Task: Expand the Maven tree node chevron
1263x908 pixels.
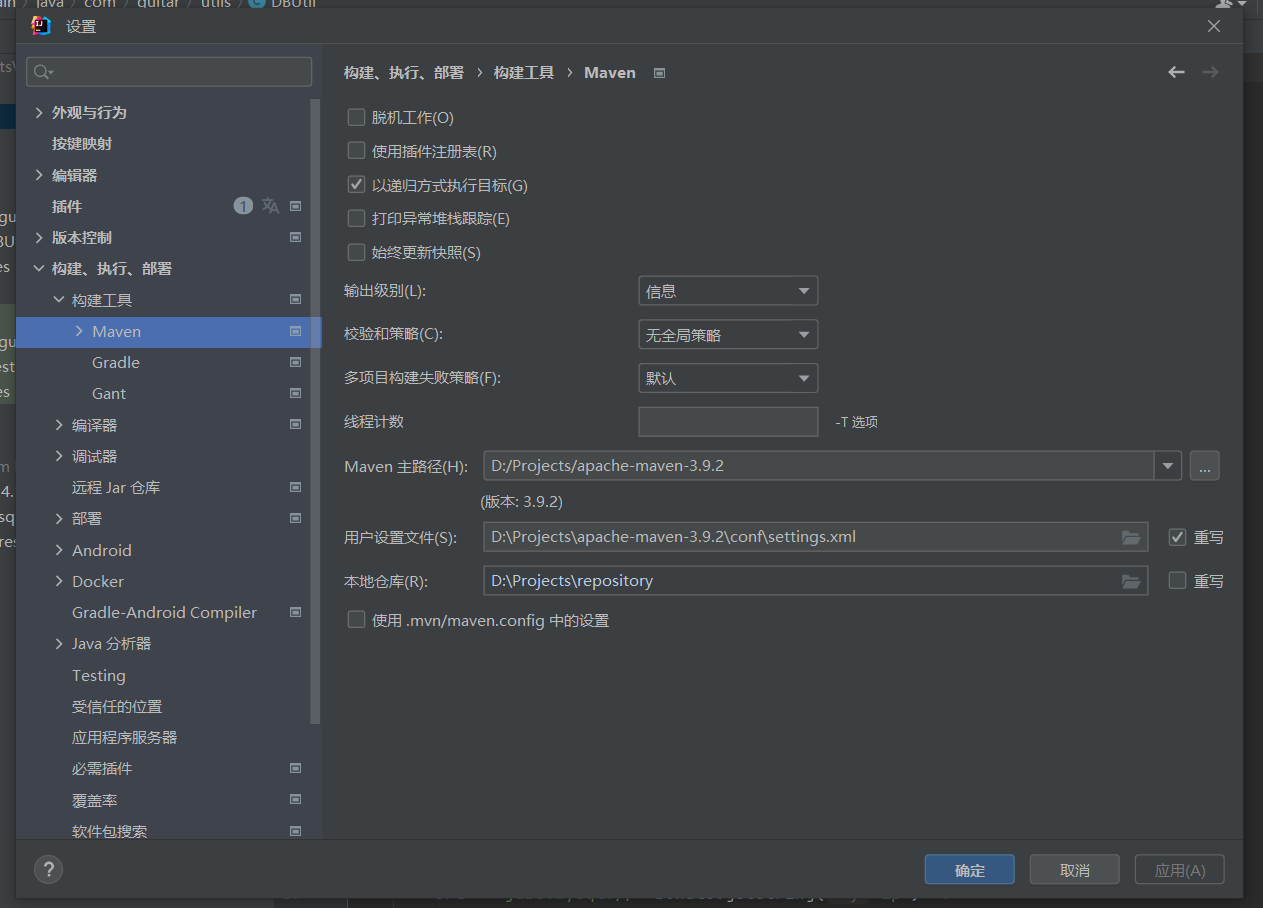Action: click(79, 331)
